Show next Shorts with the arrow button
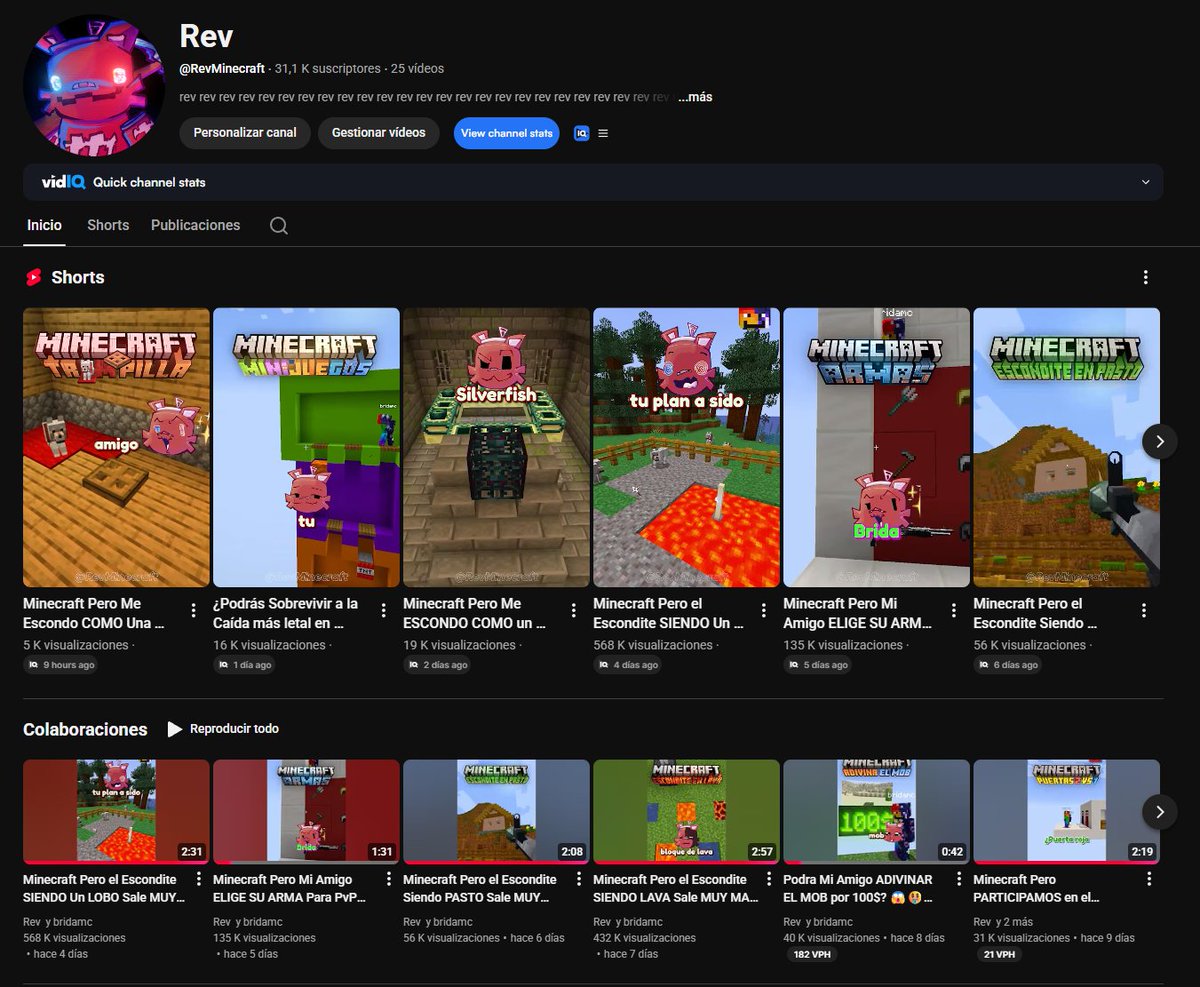The height and width of the screenshot is (987, 1200). [1160, 441]
